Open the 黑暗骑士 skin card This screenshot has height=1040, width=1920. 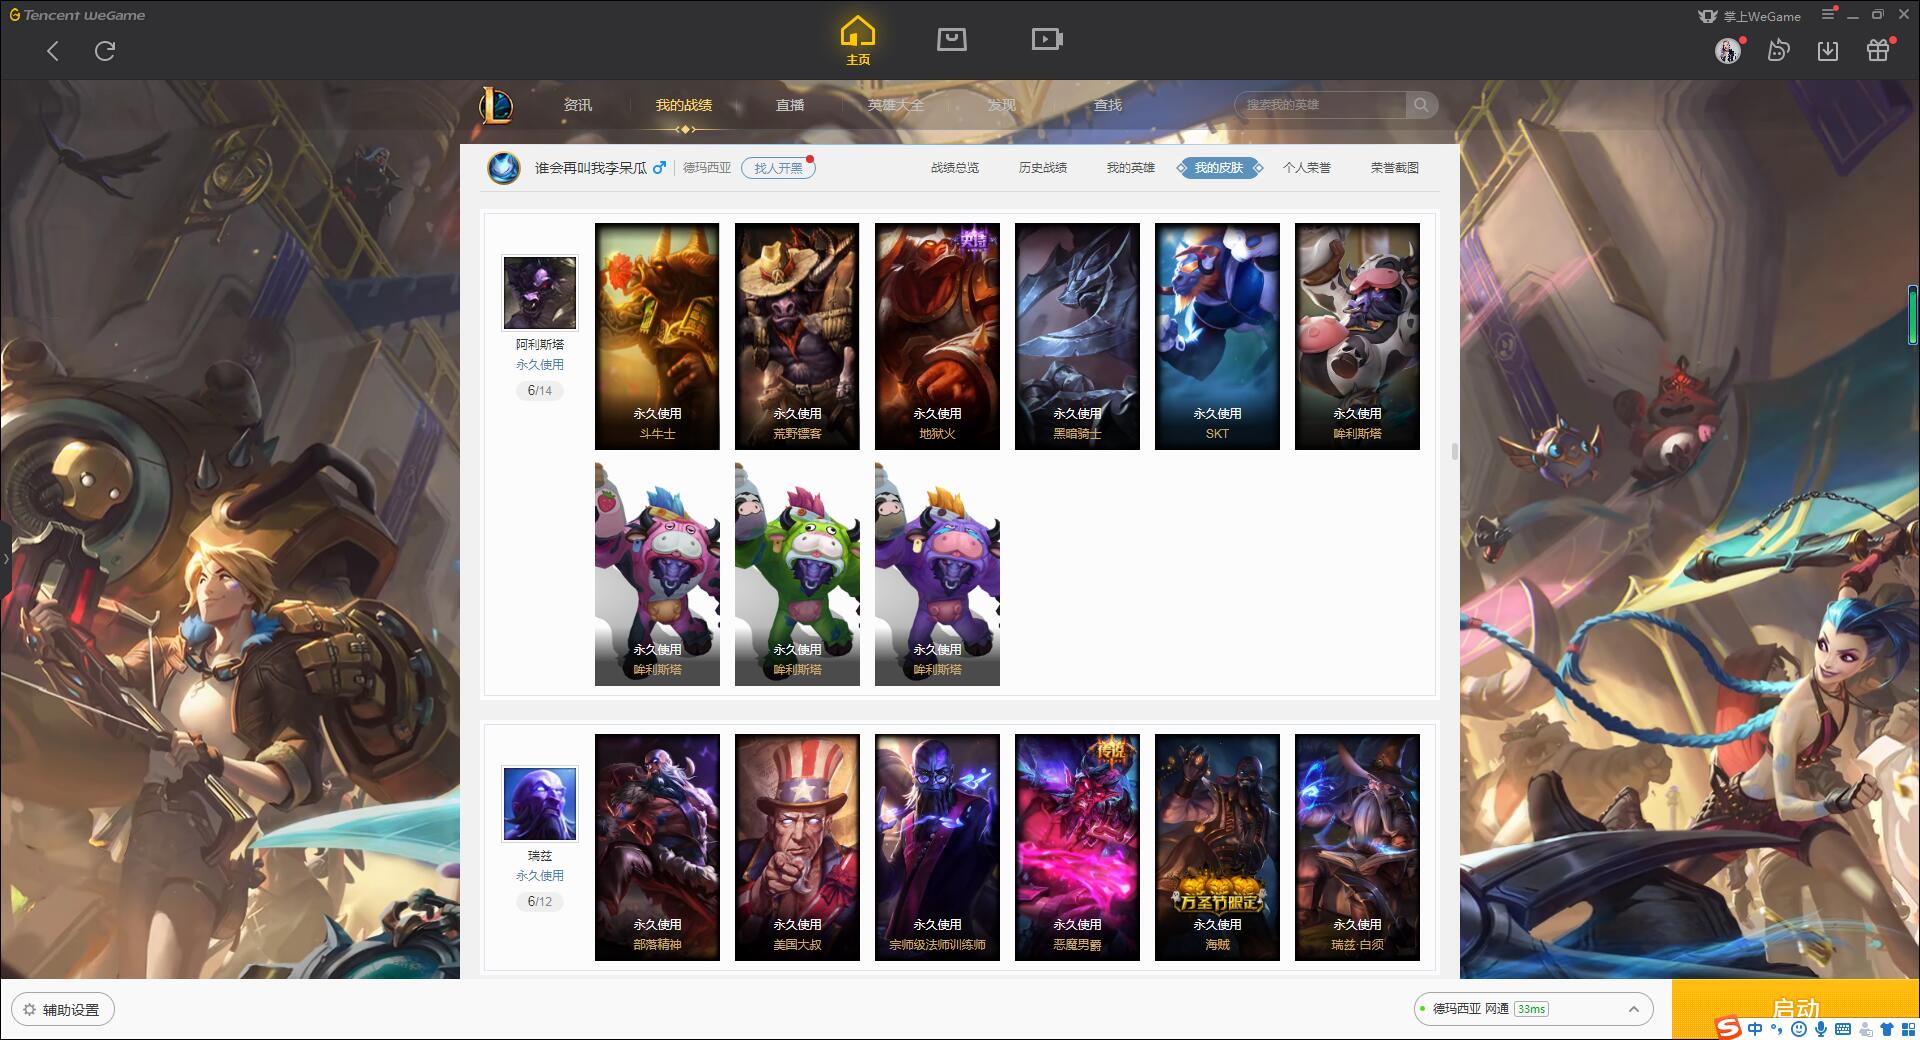point(1077,336)
